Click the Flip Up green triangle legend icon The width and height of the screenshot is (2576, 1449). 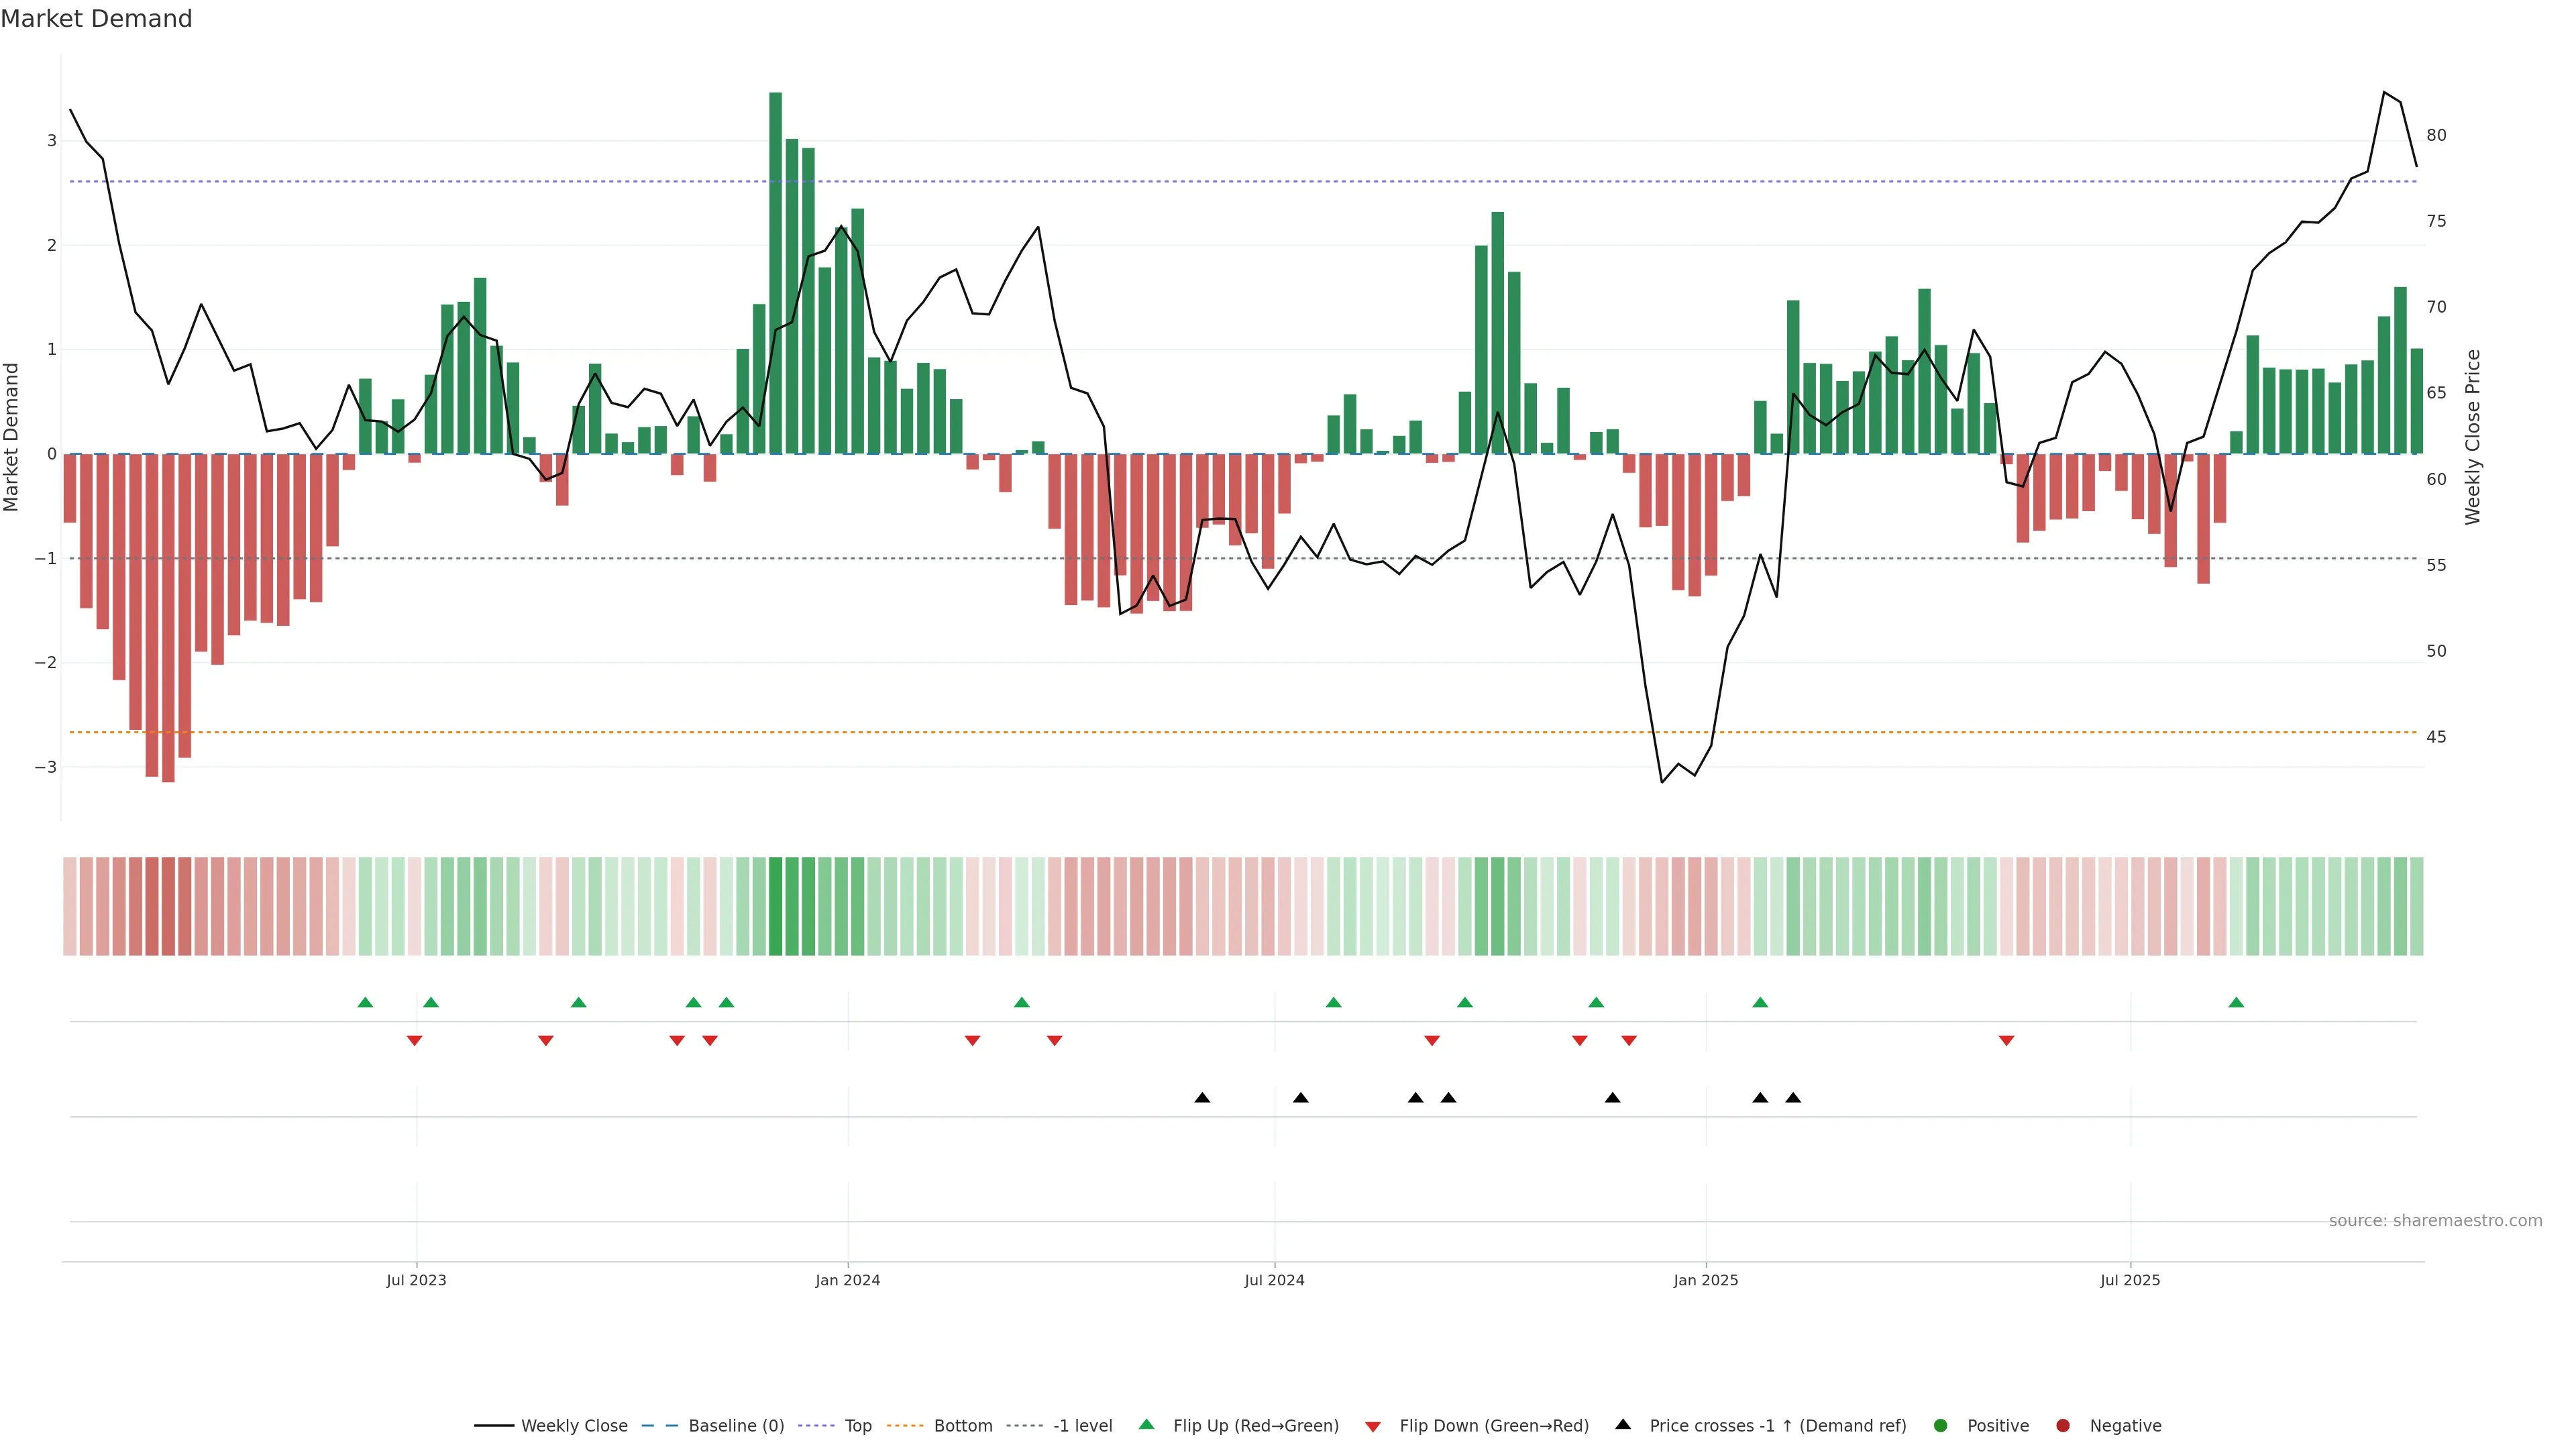[1147, 1425]
